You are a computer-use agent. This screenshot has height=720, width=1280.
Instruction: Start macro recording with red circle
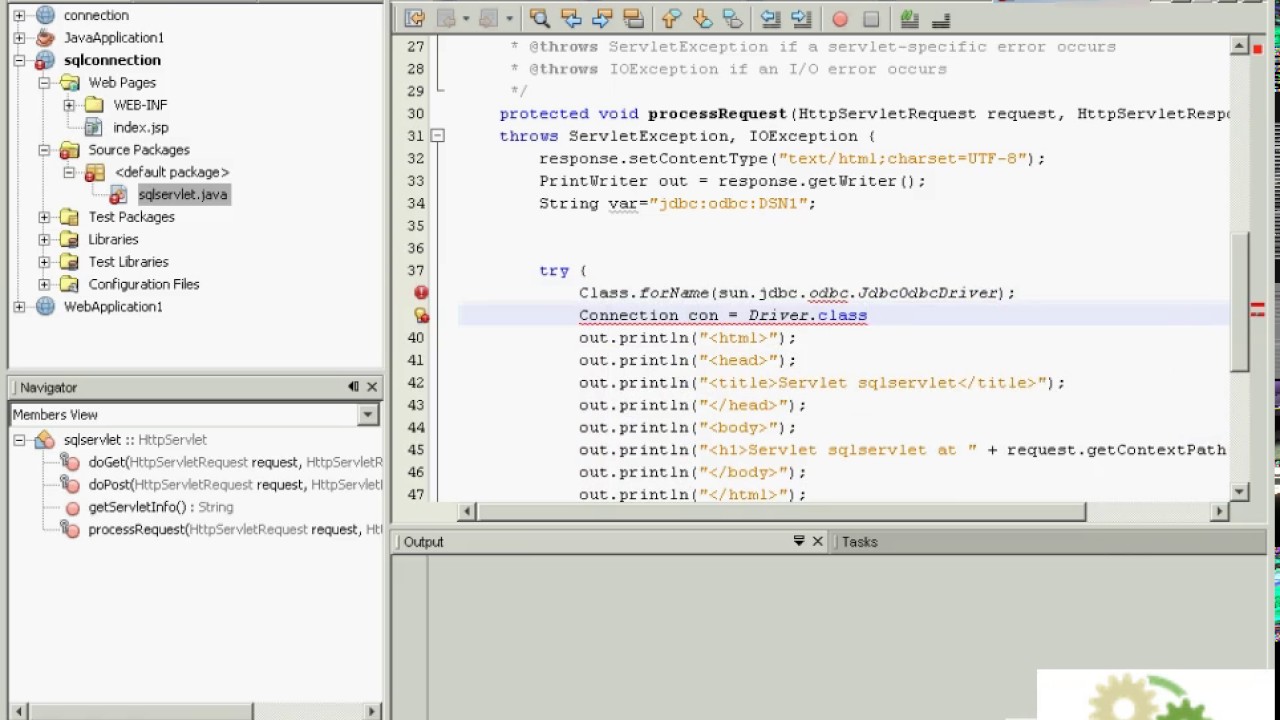pyautogui.click(x=840, y=19)
